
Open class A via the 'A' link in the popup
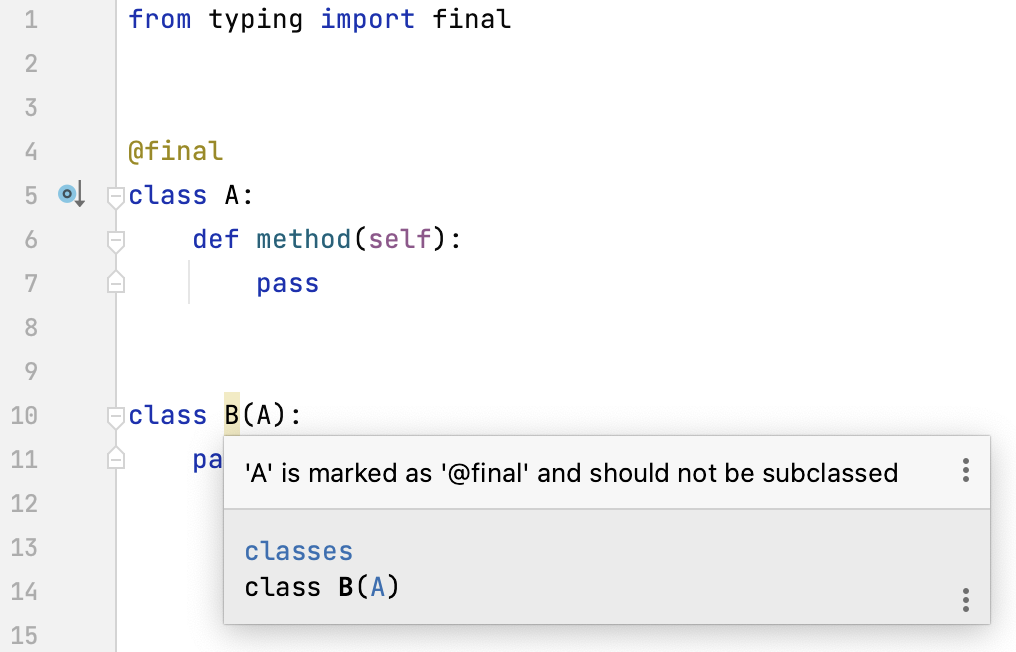(378, 587)
